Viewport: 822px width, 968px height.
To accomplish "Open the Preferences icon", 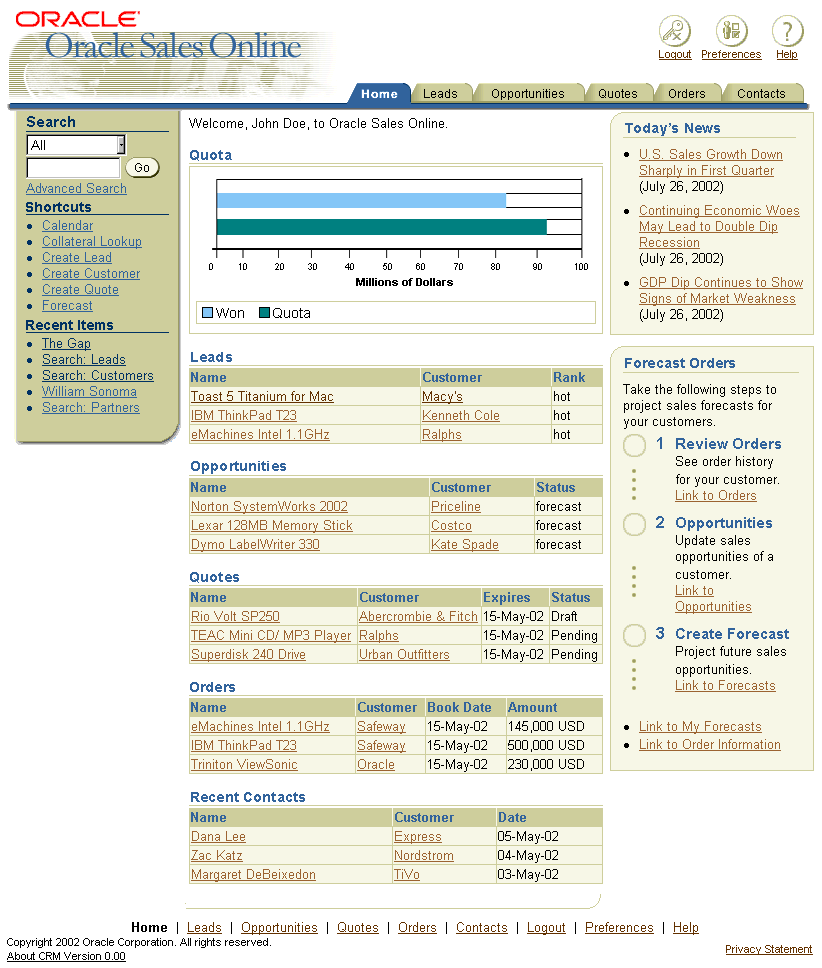I will [x=731, y=31].
